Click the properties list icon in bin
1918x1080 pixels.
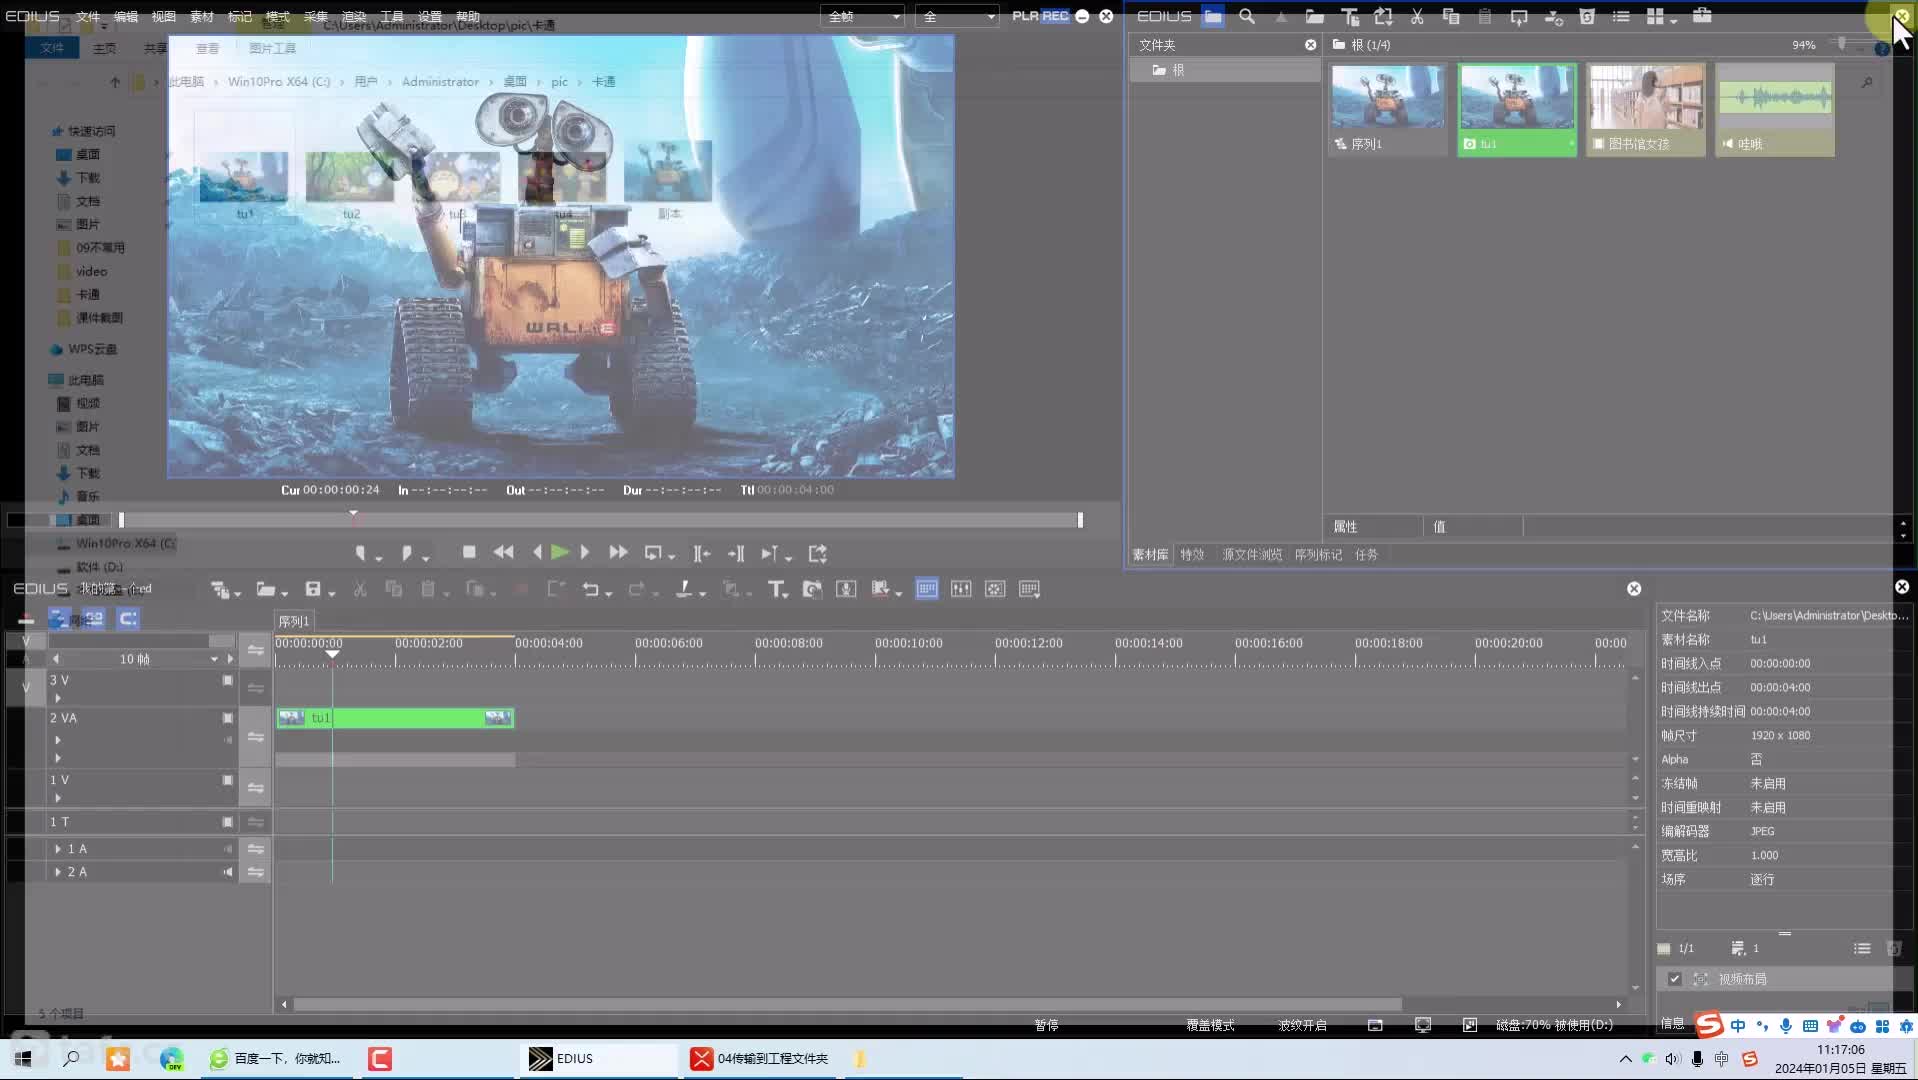point(1621,16)
